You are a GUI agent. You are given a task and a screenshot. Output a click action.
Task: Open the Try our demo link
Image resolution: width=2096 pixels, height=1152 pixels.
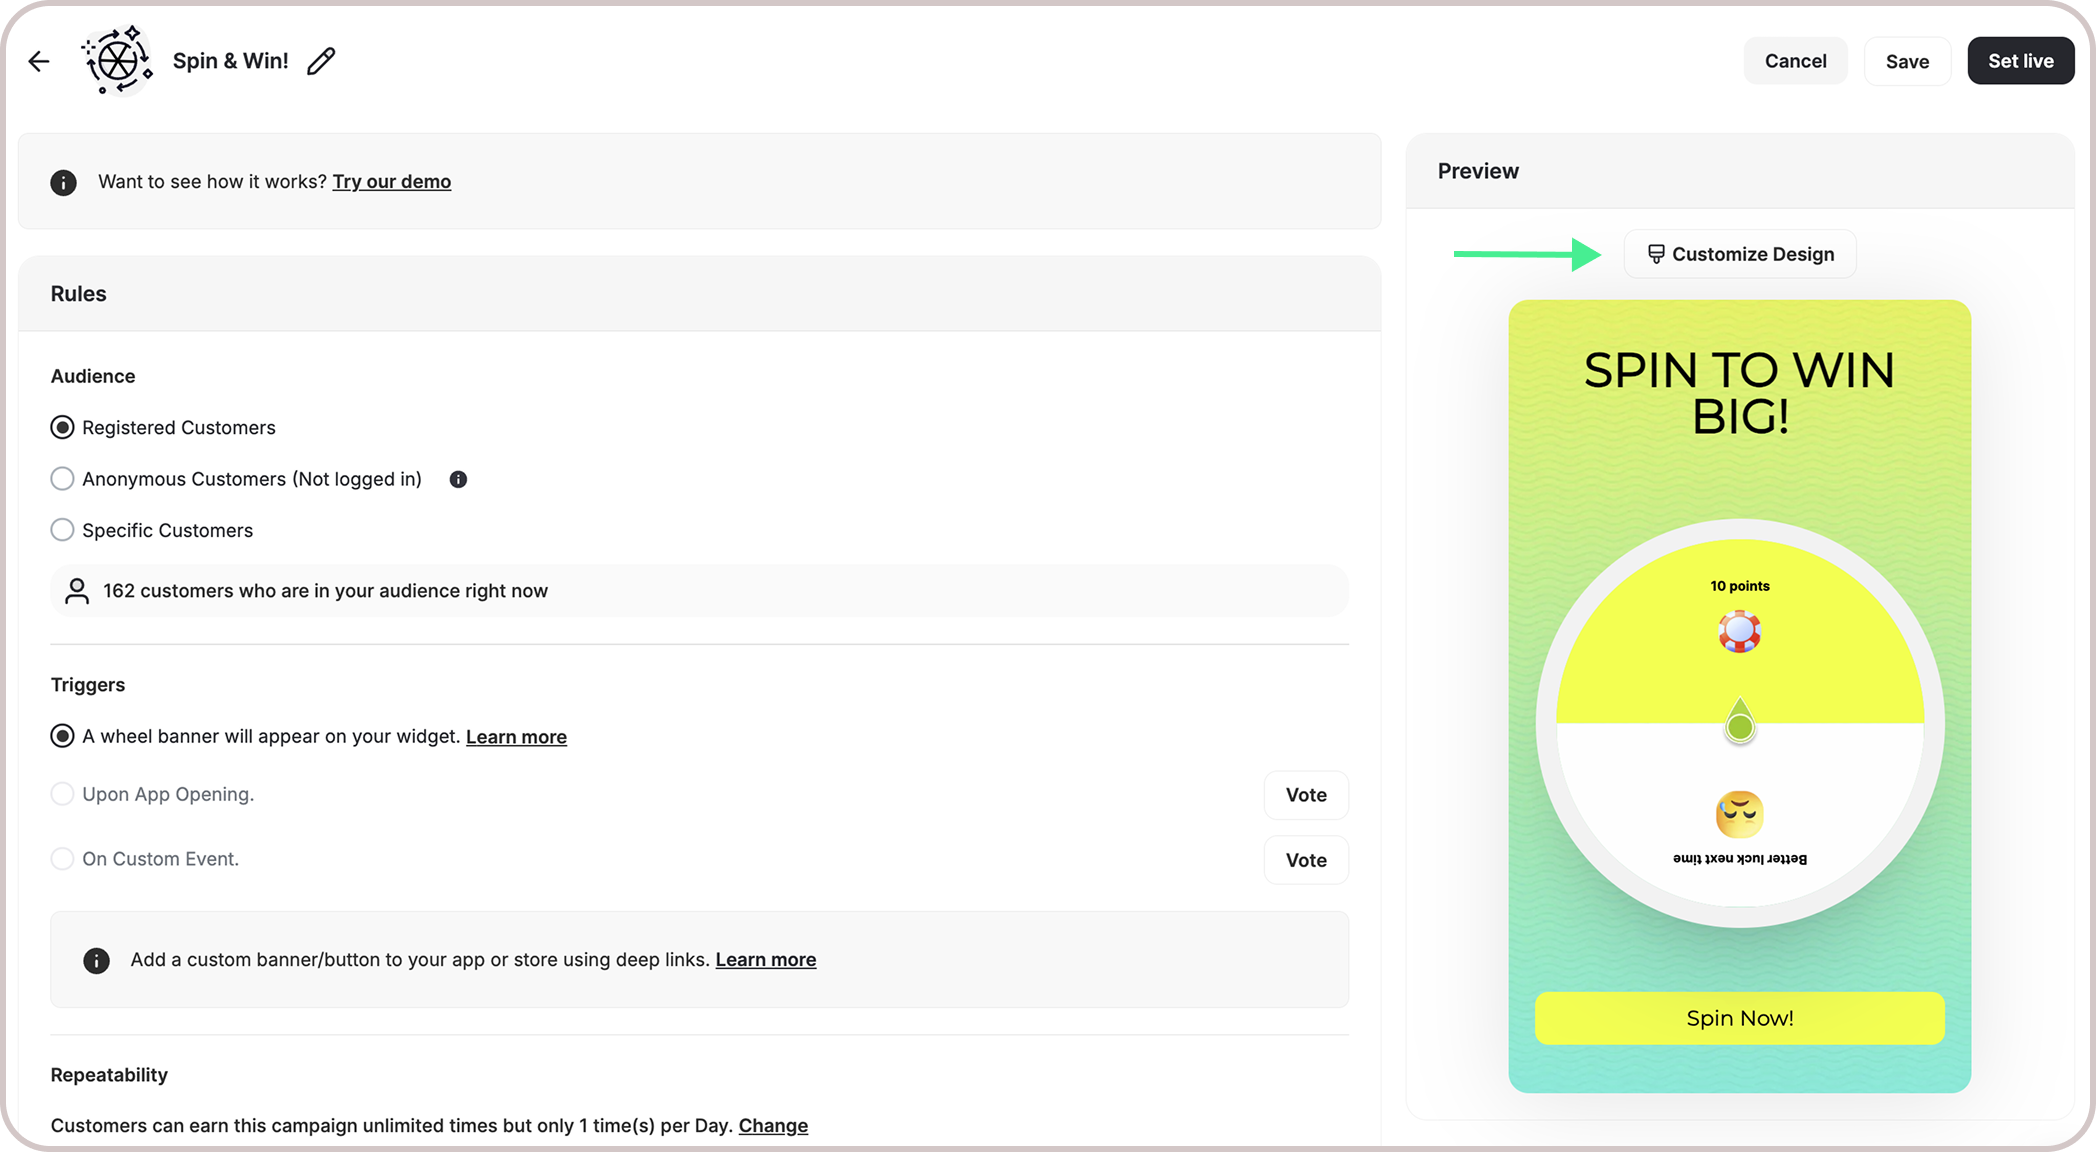(392, 181)
